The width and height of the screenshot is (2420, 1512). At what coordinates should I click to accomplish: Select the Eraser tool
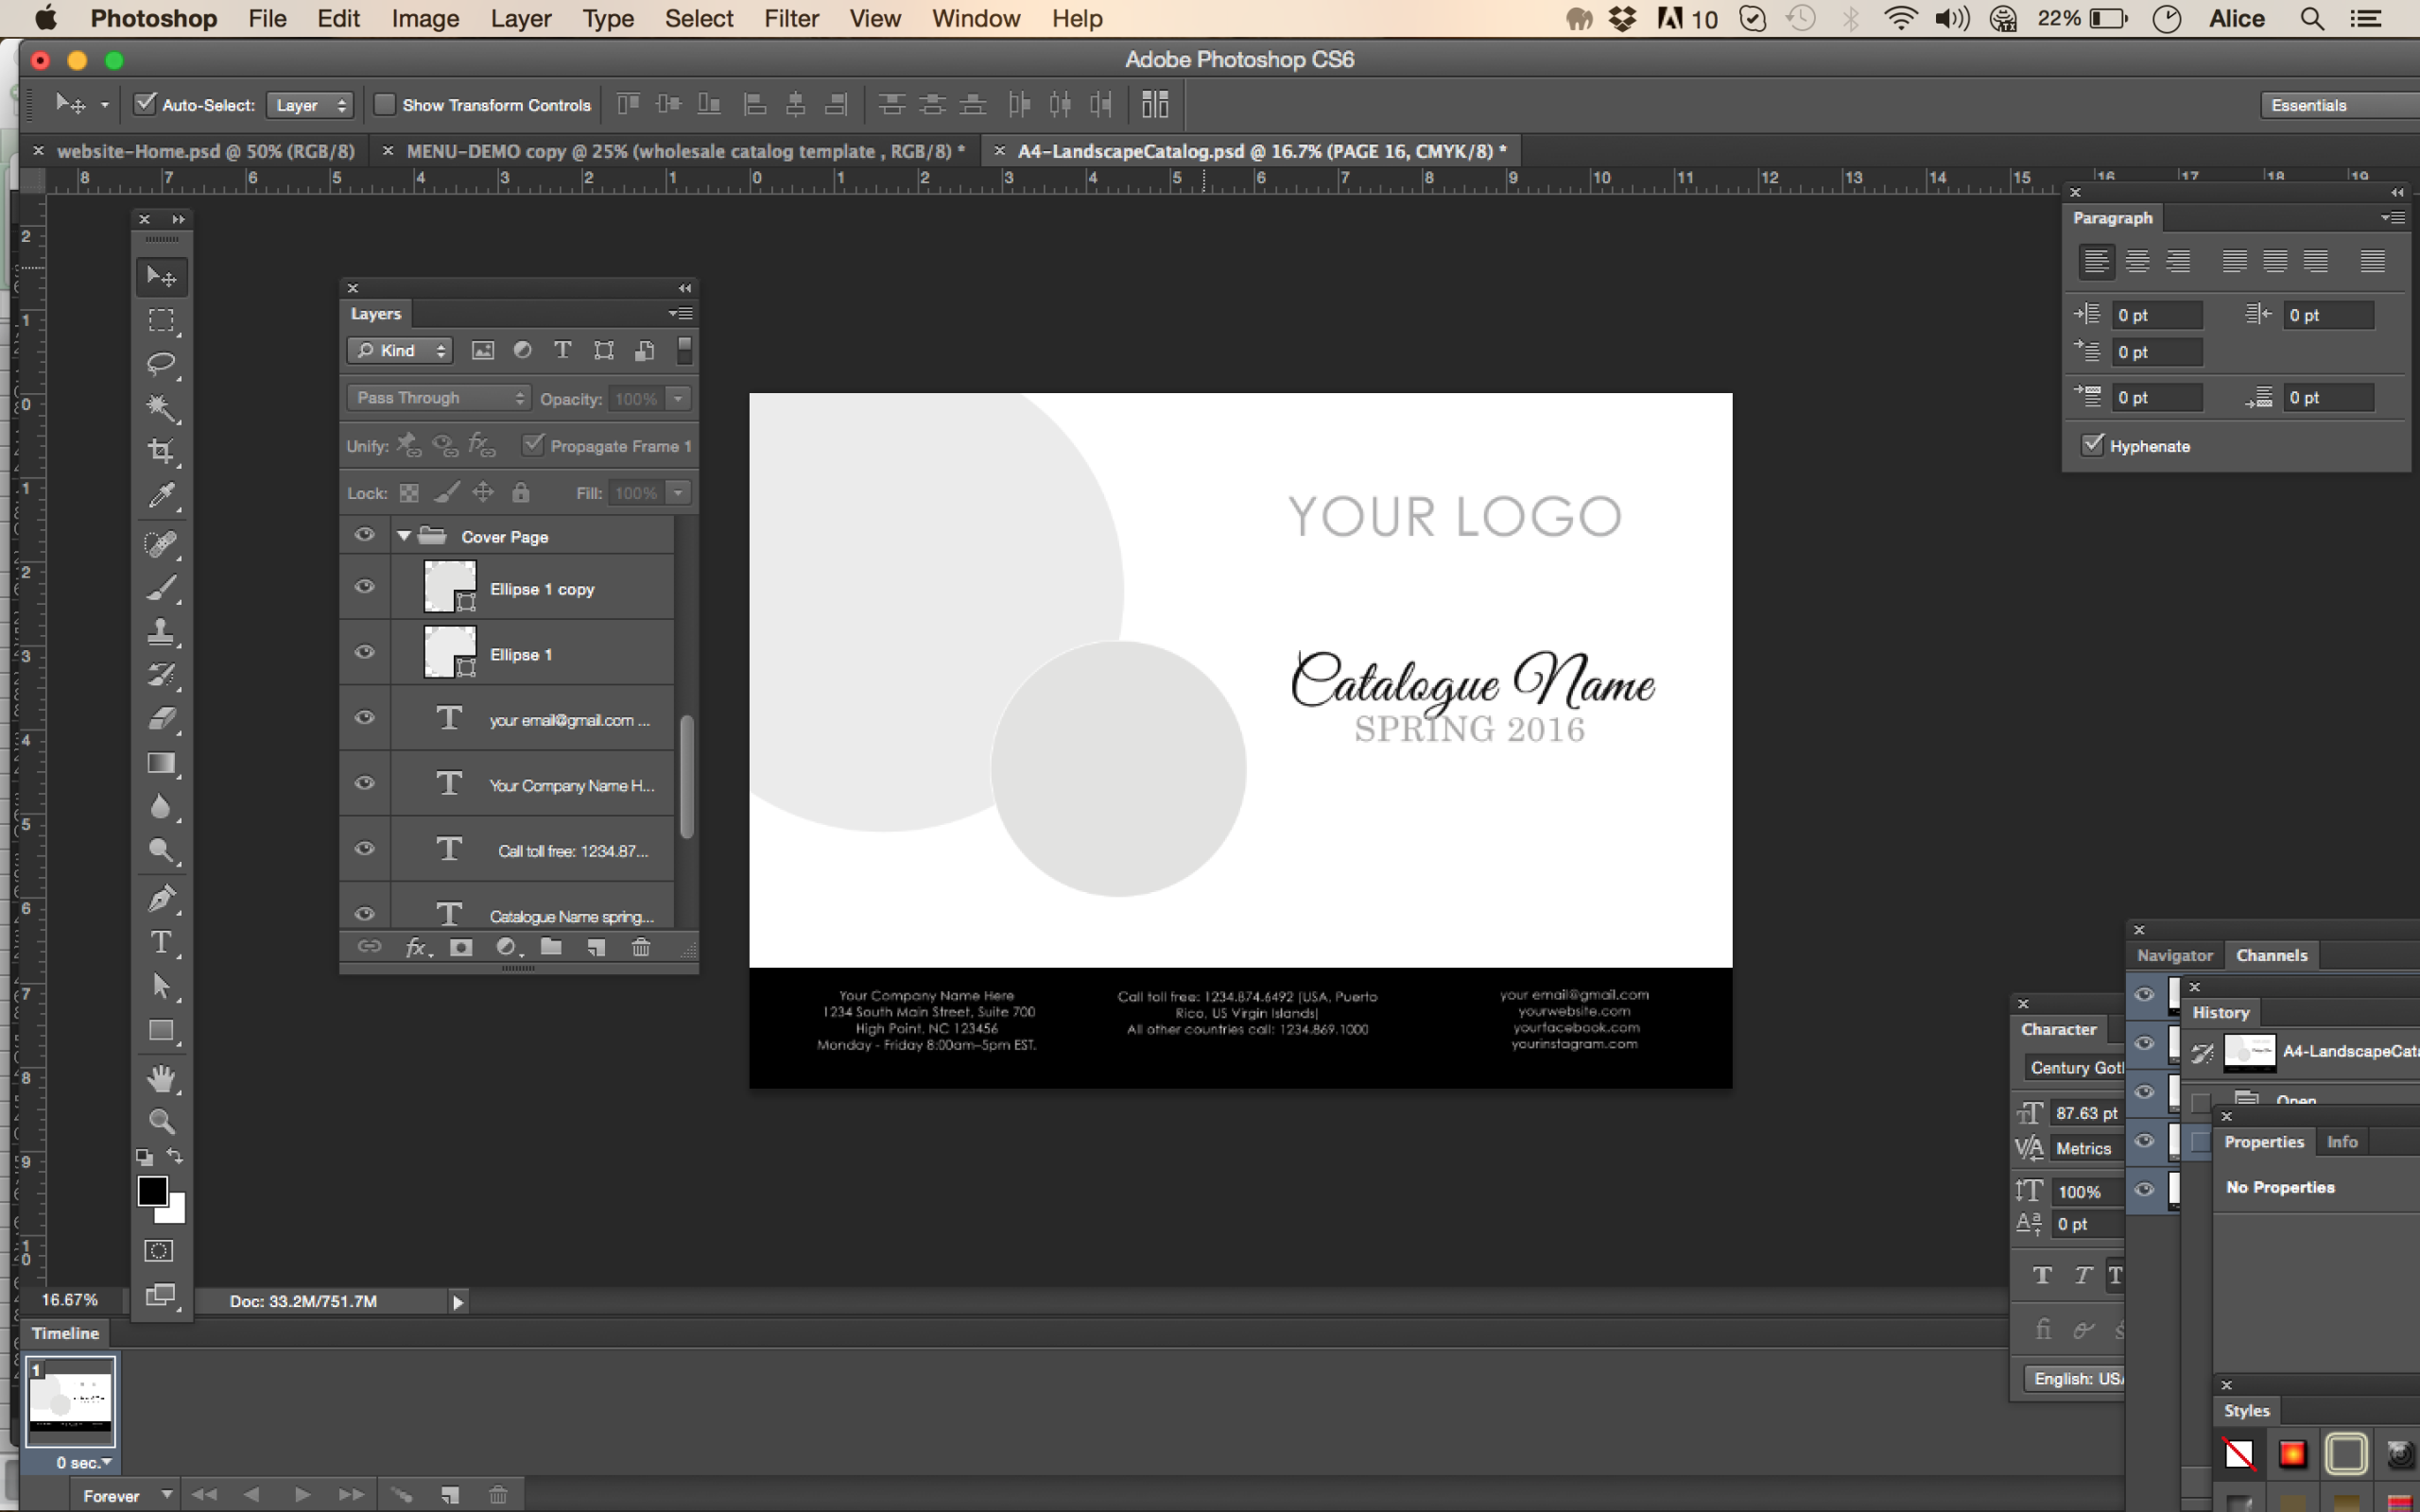[161, 718]
